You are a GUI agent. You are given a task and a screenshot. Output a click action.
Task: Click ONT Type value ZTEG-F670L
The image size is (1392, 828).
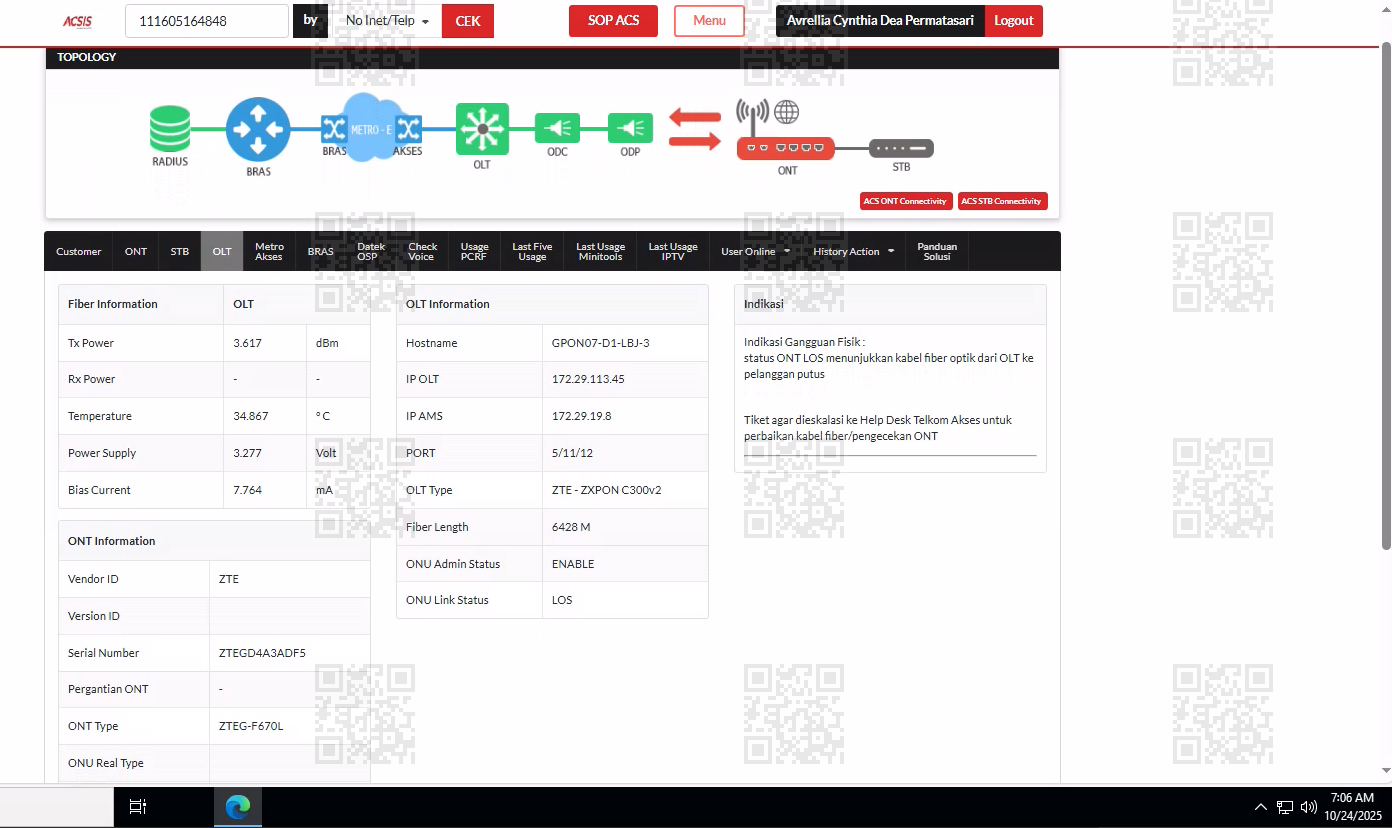(251, 726)
